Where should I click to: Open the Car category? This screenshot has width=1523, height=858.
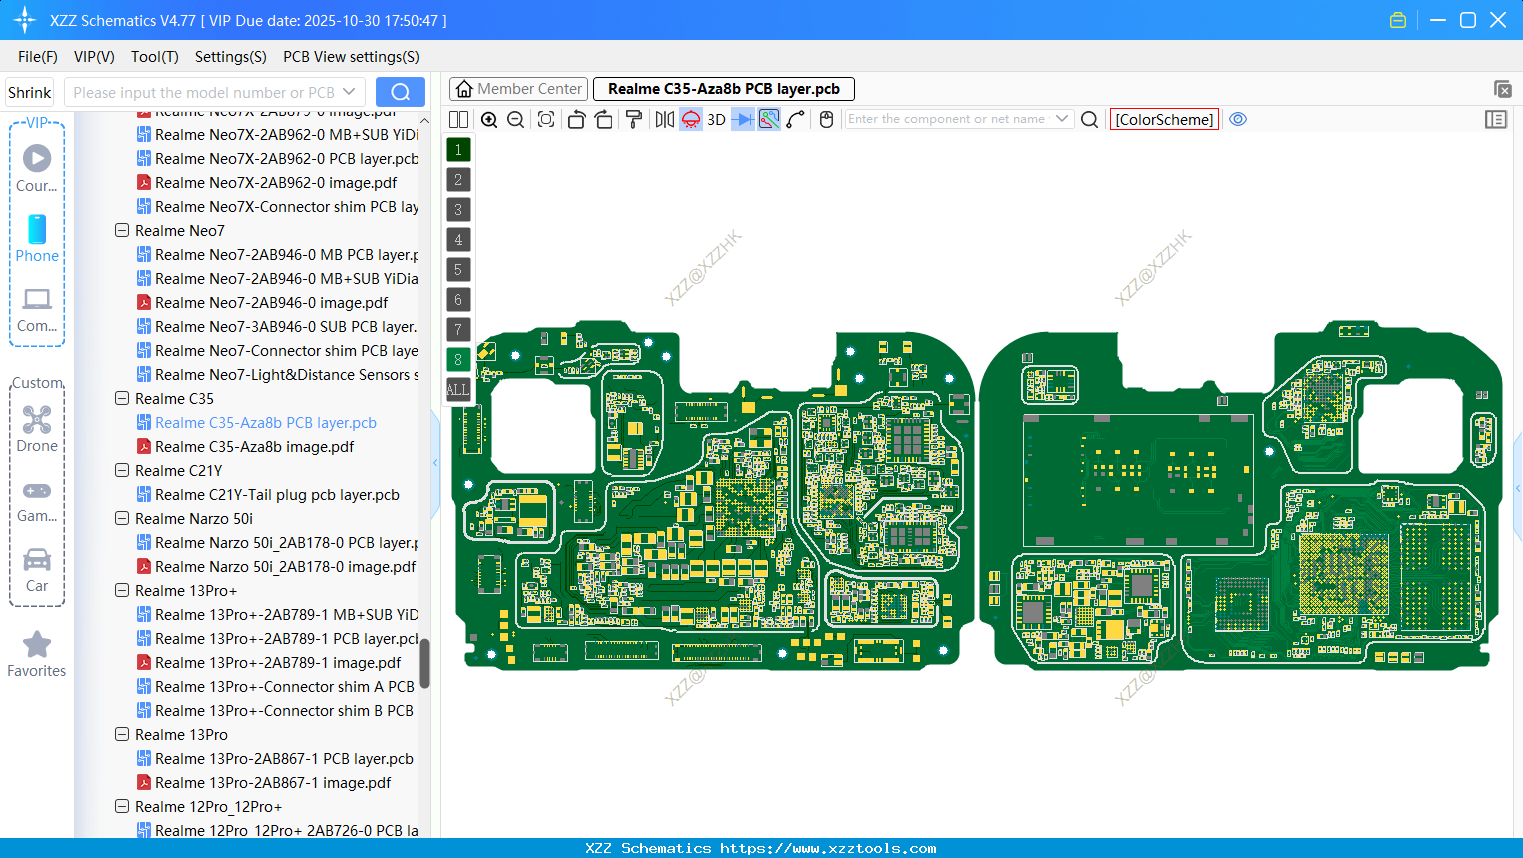coord(37,570)
